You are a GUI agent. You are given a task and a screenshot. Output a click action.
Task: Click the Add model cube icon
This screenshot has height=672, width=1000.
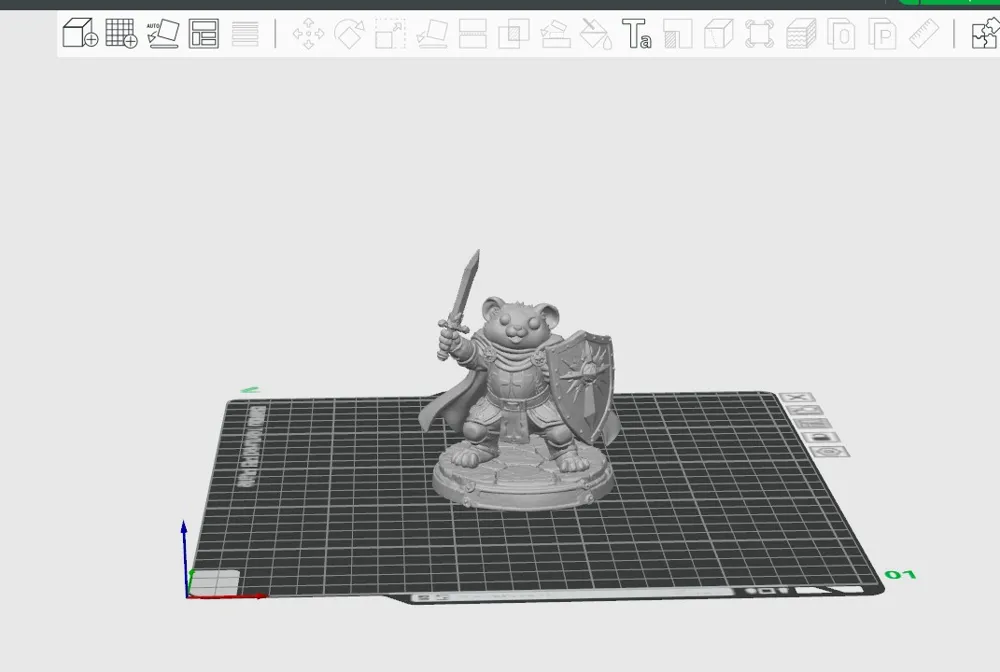[x=80, y=33]
